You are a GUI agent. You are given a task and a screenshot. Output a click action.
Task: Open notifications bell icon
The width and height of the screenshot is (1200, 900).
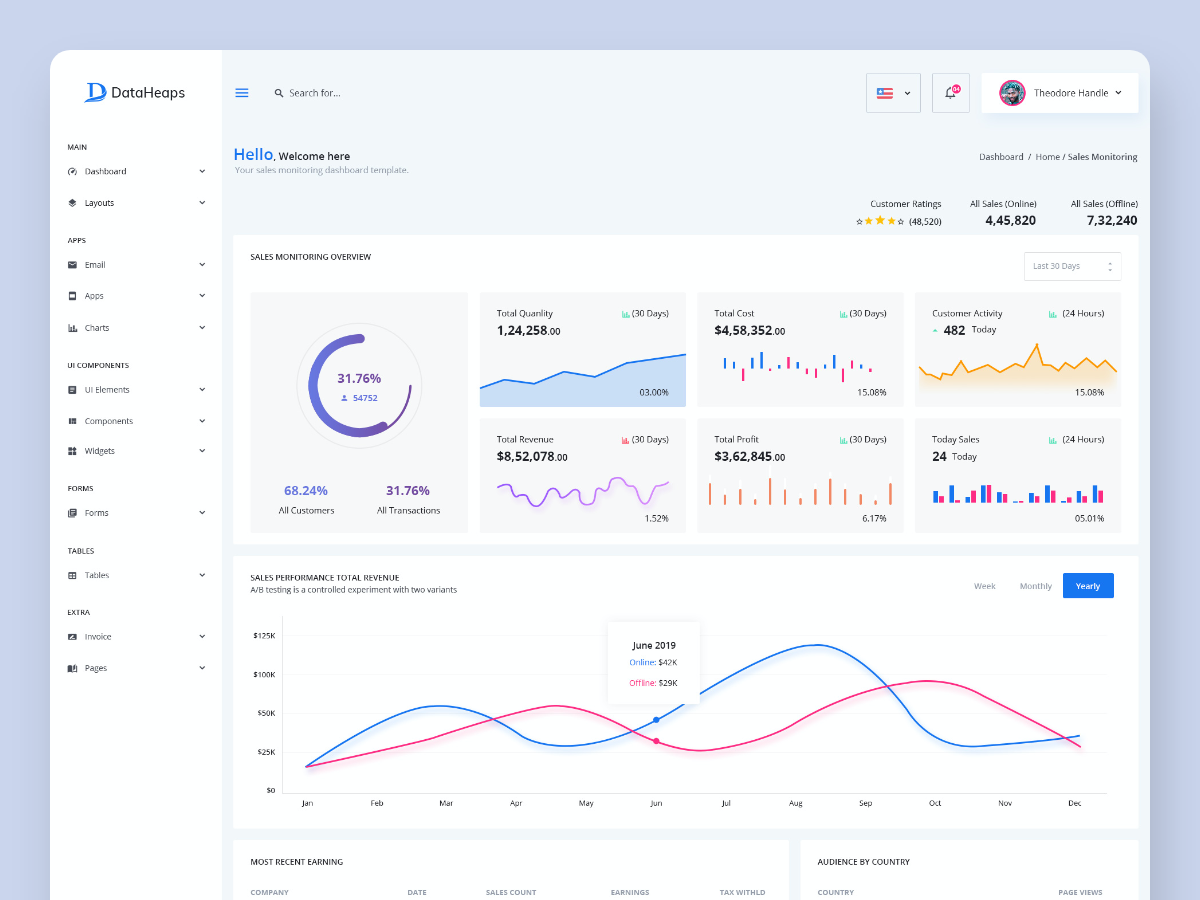[950, 93]
